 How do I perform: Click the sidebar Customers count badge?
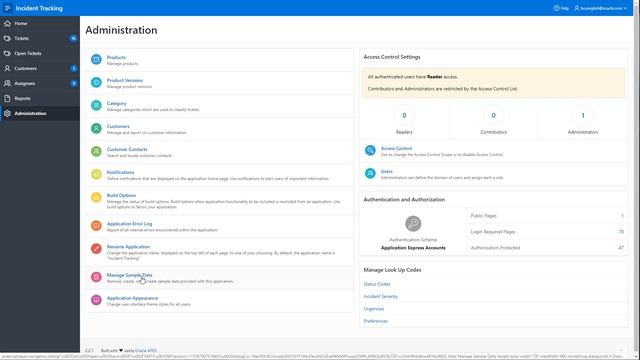[73, 69]
